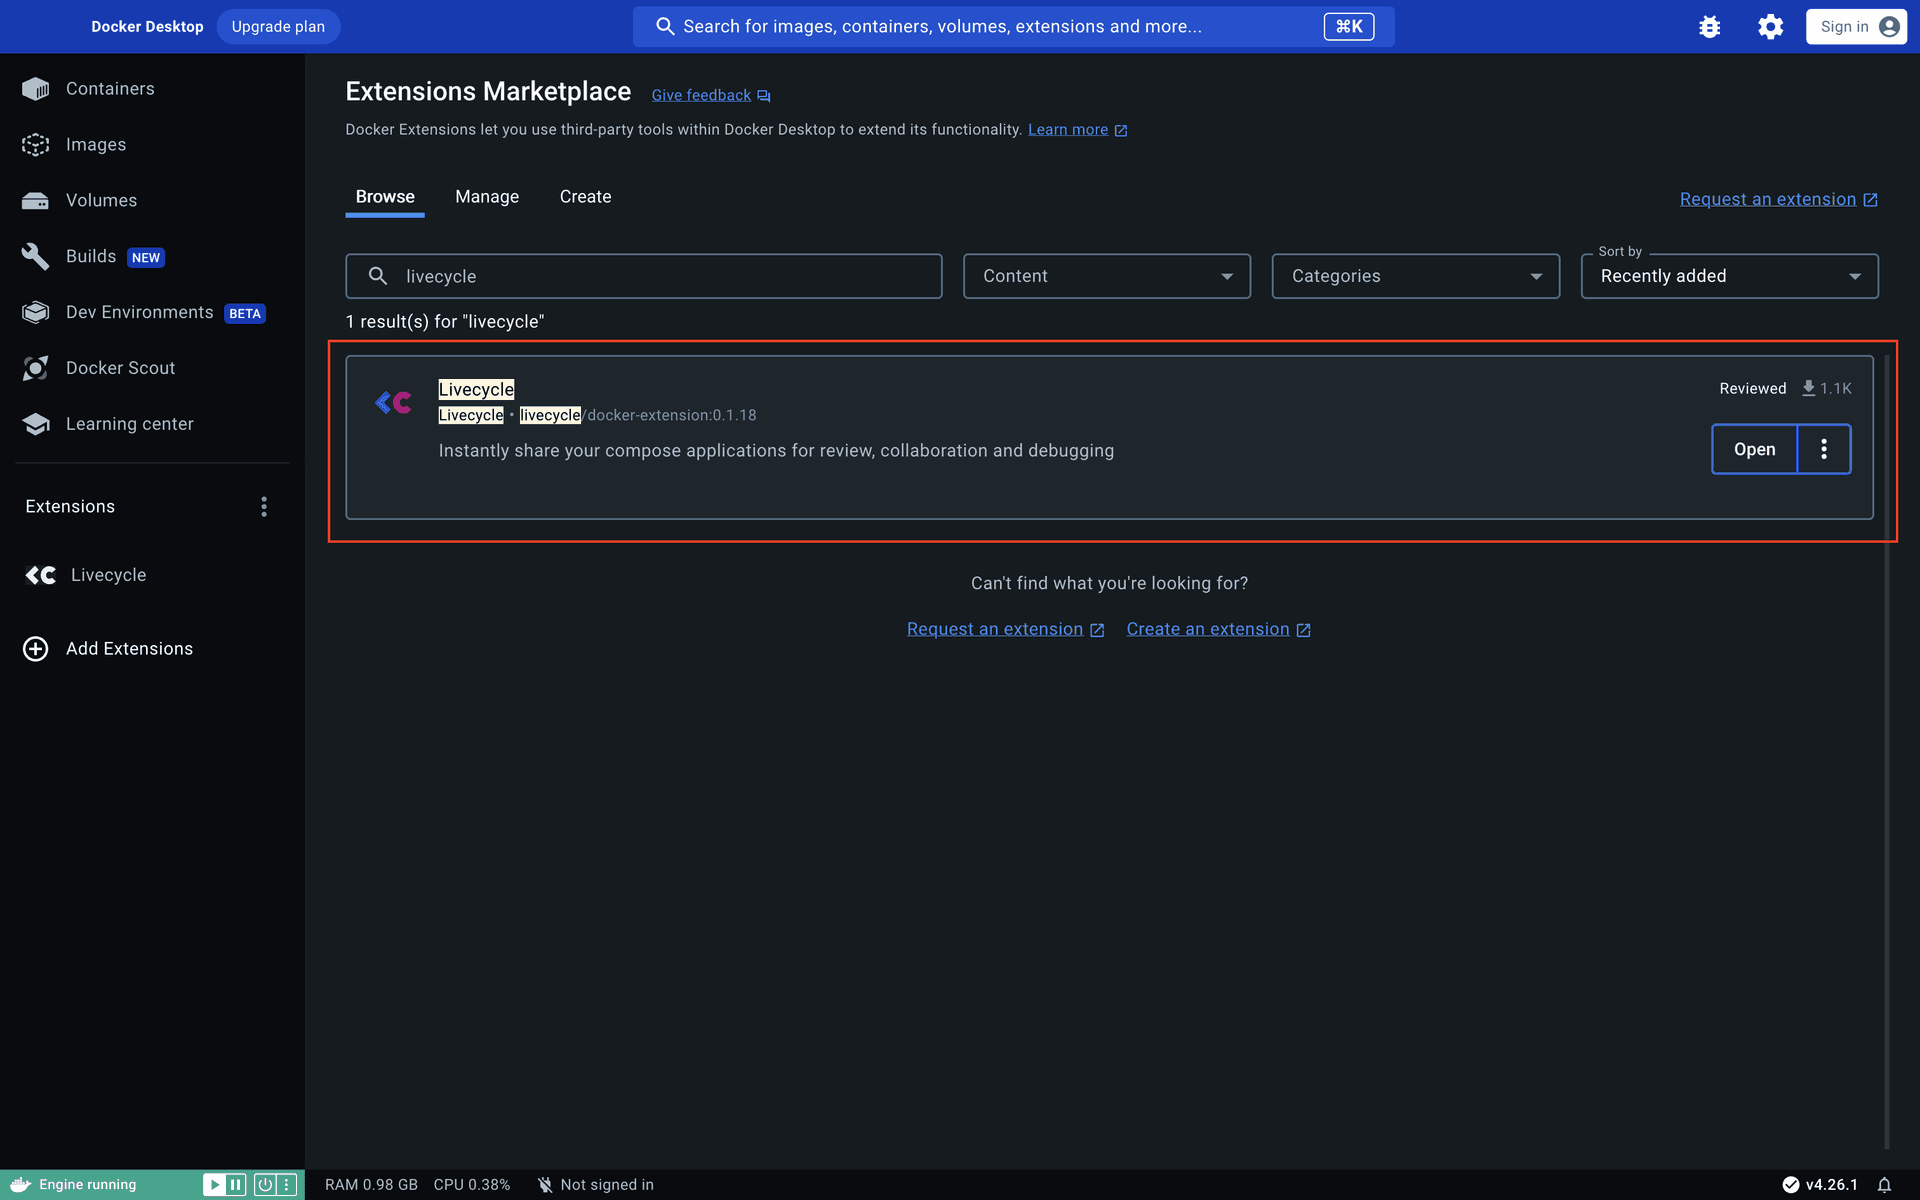Click the global search bar at top
The image size is (1920, 1200).
(1013, 27)
